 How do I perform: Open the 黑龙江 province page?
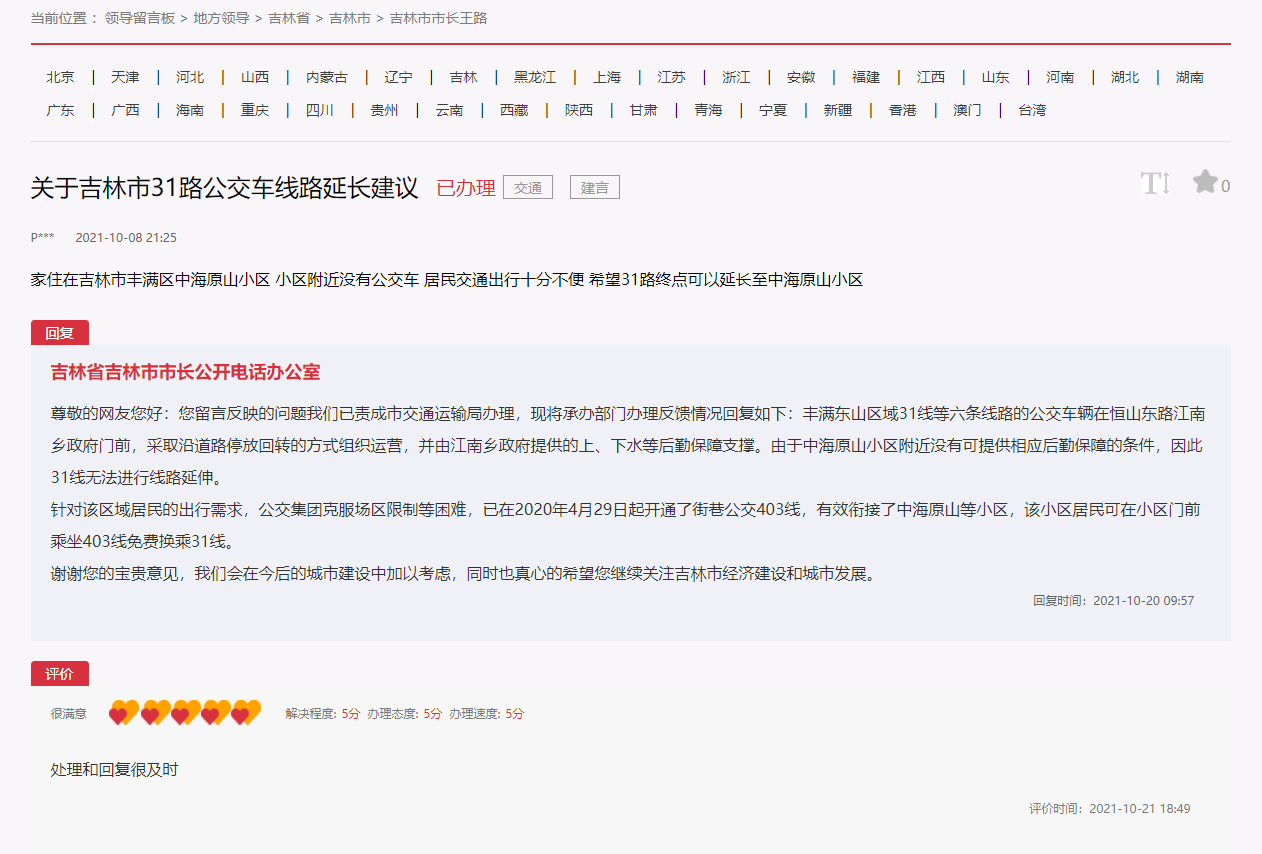(535, 77)
